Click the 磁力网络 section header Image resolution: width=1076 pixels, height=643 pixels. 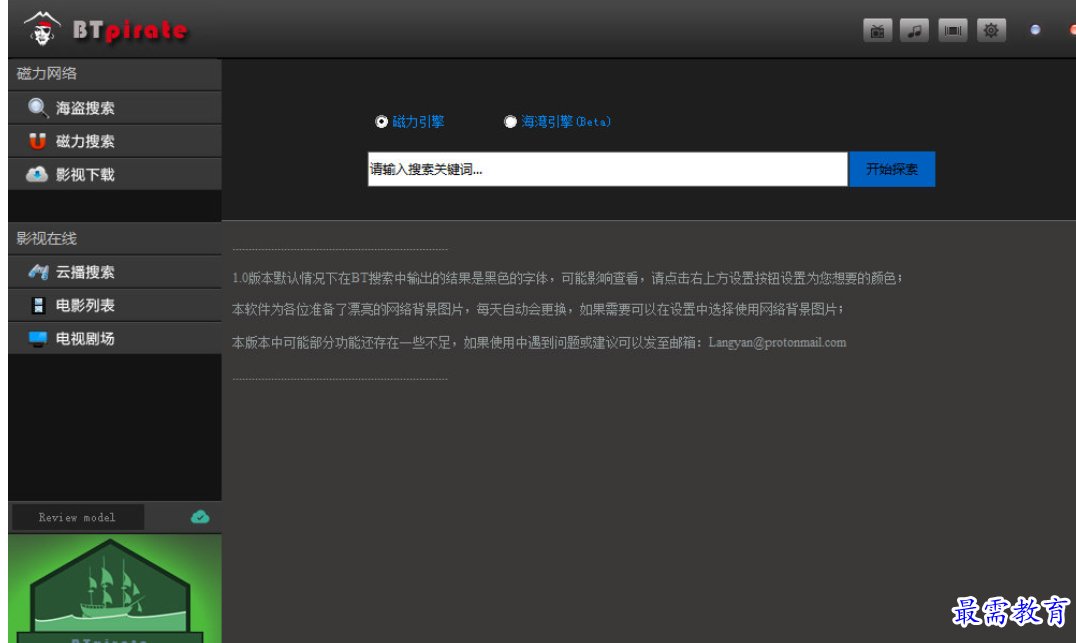[x=115, y=73]
